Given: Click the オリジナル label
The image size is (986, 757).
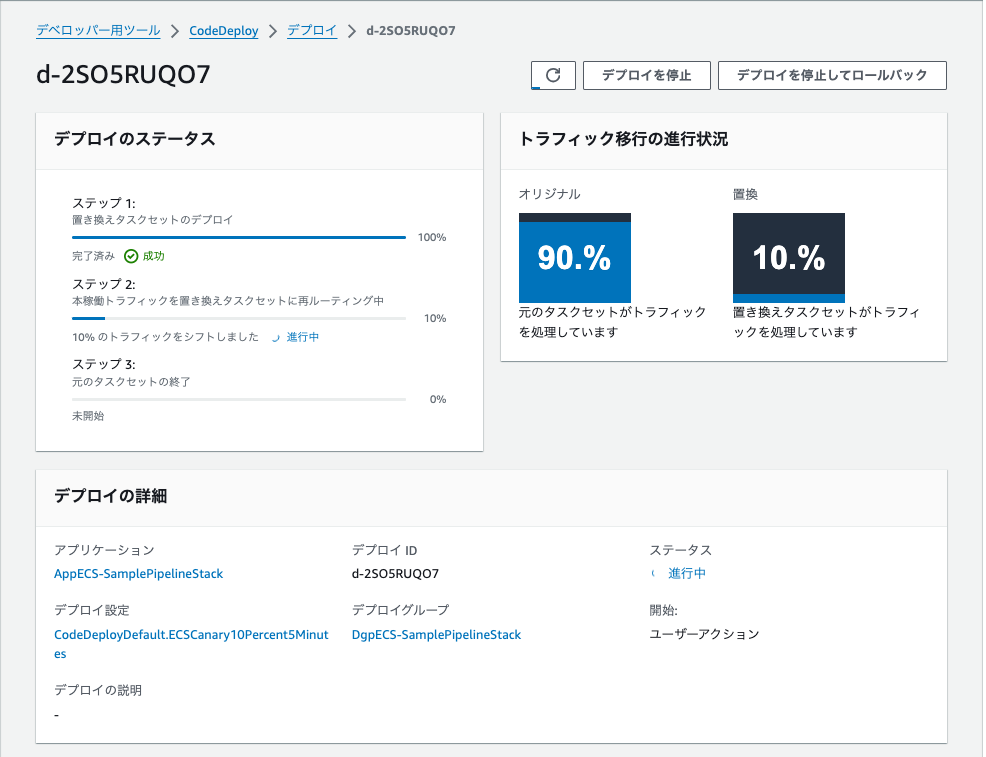Looking at the screenshot, I should 550,194.
